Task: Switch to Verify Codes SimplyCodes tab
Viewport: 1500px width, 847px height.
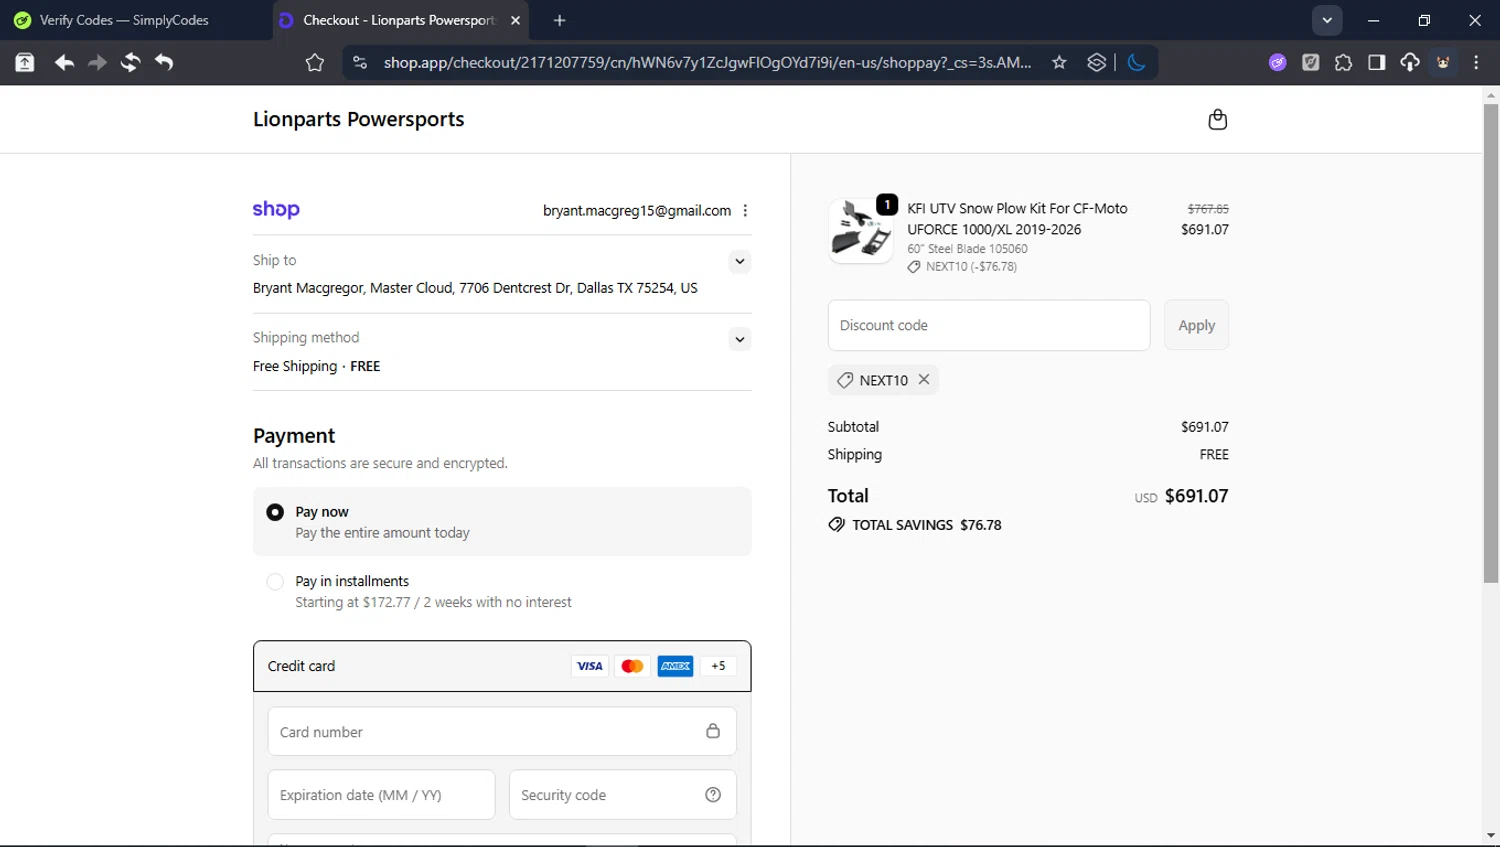Action: 124,20
